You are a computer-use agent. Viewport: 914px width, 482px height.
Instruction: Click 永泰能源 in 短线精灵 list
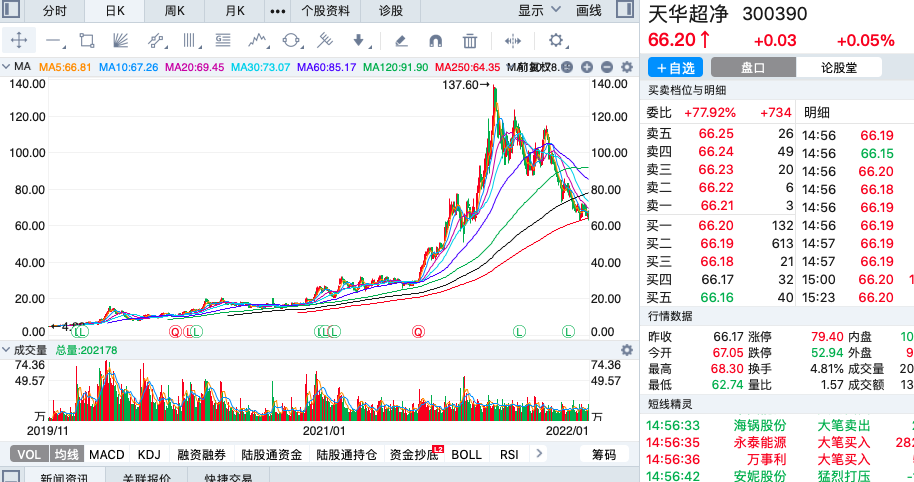760,442
